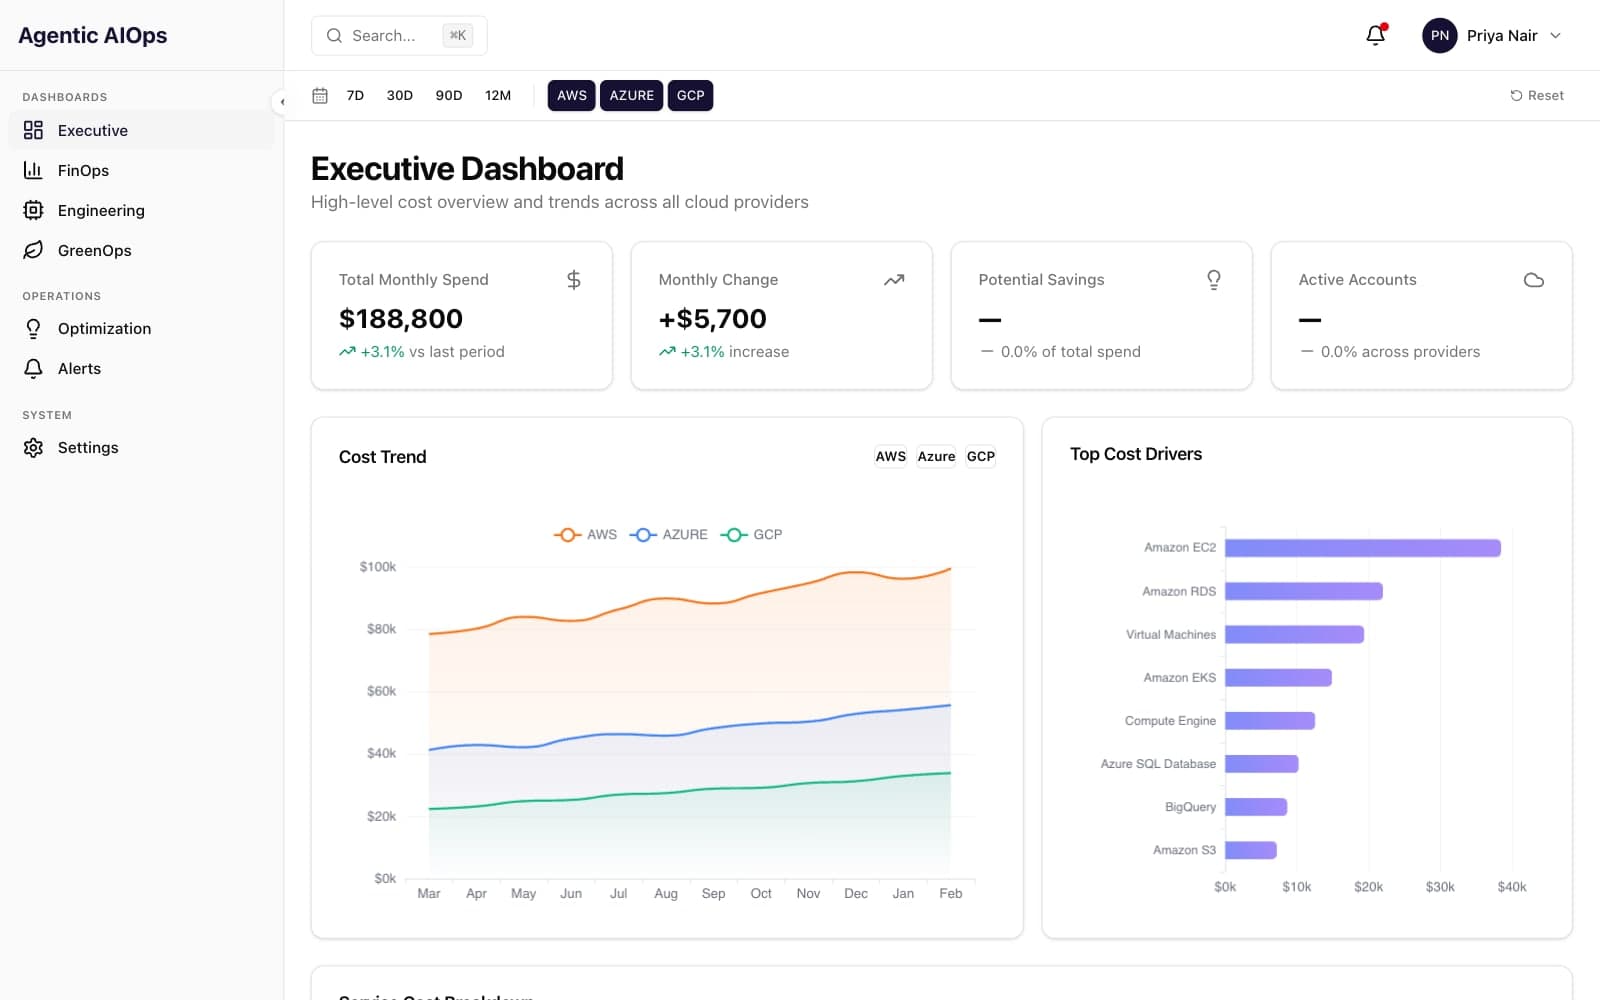Toggle AWS series in Cost Trend card
1600x1000 pixels.
[x=891, y=456]
